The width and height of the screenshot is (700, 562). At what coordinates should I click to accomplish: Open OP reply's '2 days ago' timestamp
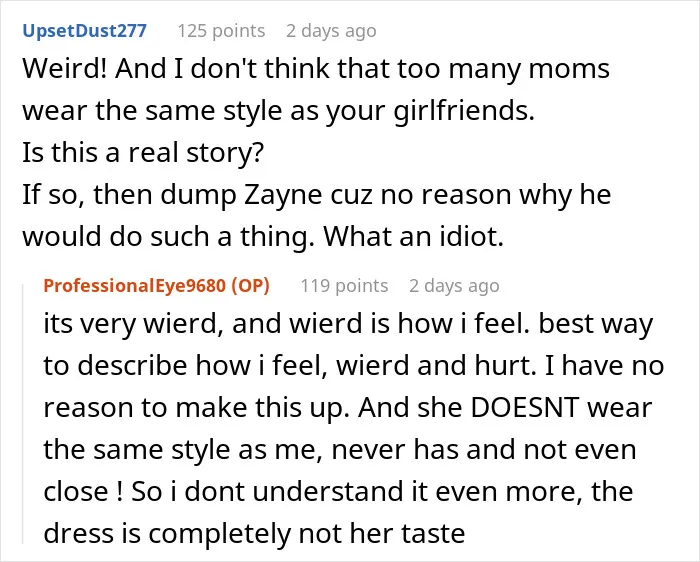coord(454,286)
